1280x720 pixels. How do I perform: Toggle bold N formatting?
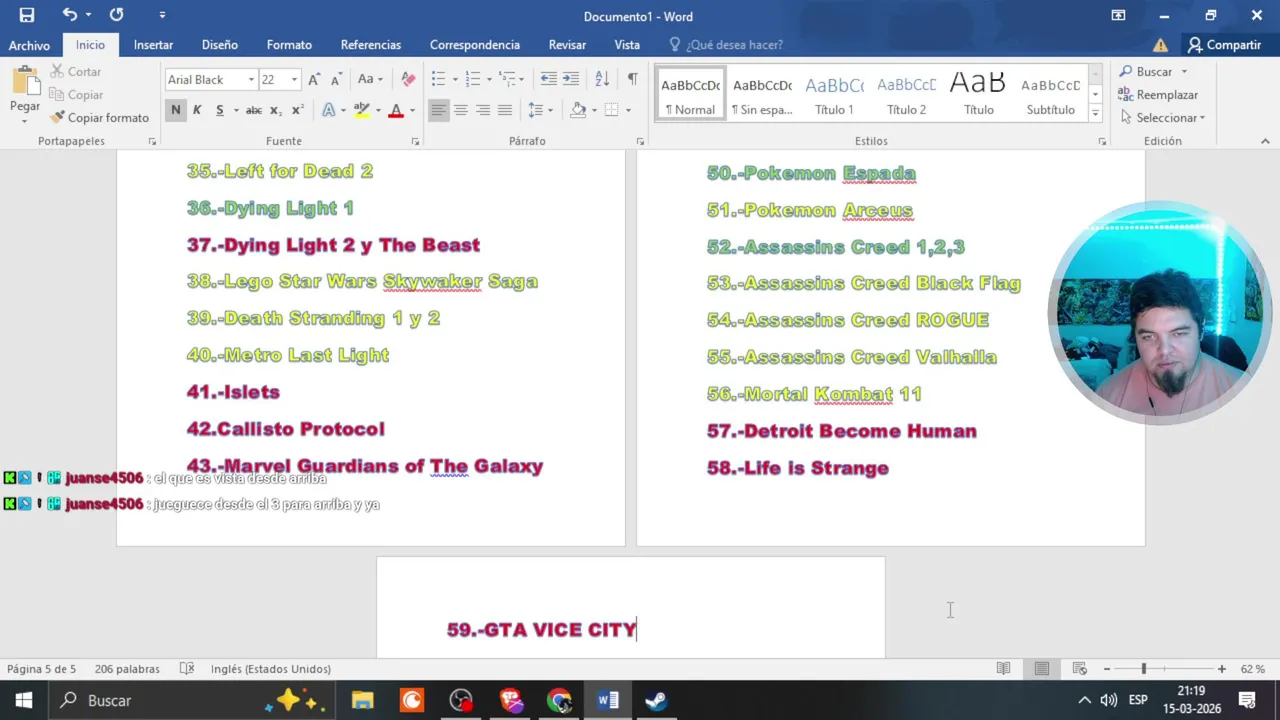coord(176,110)
